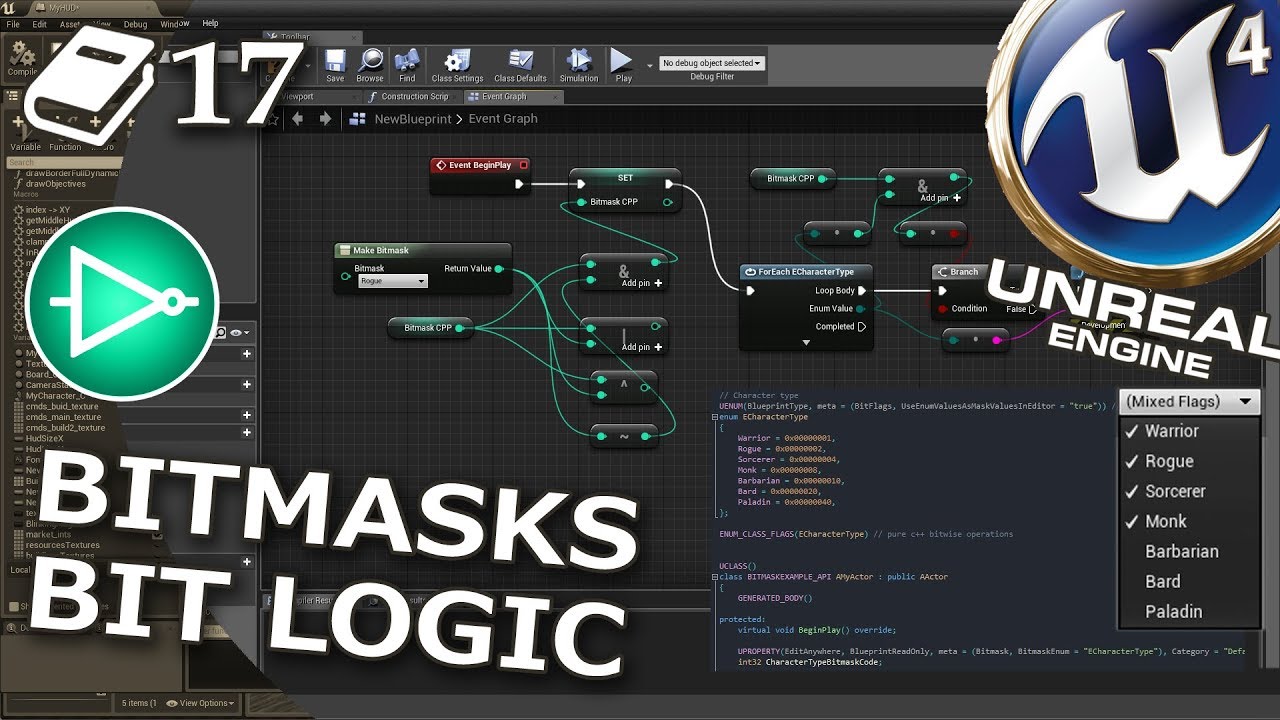Select the bitwise XOR (^) node

(624, 387)
